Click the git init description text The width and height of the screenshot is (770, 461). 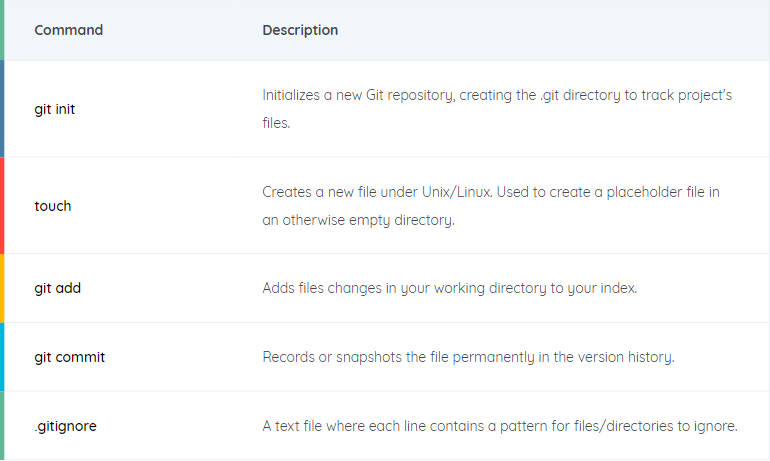[x=497, y=108]
